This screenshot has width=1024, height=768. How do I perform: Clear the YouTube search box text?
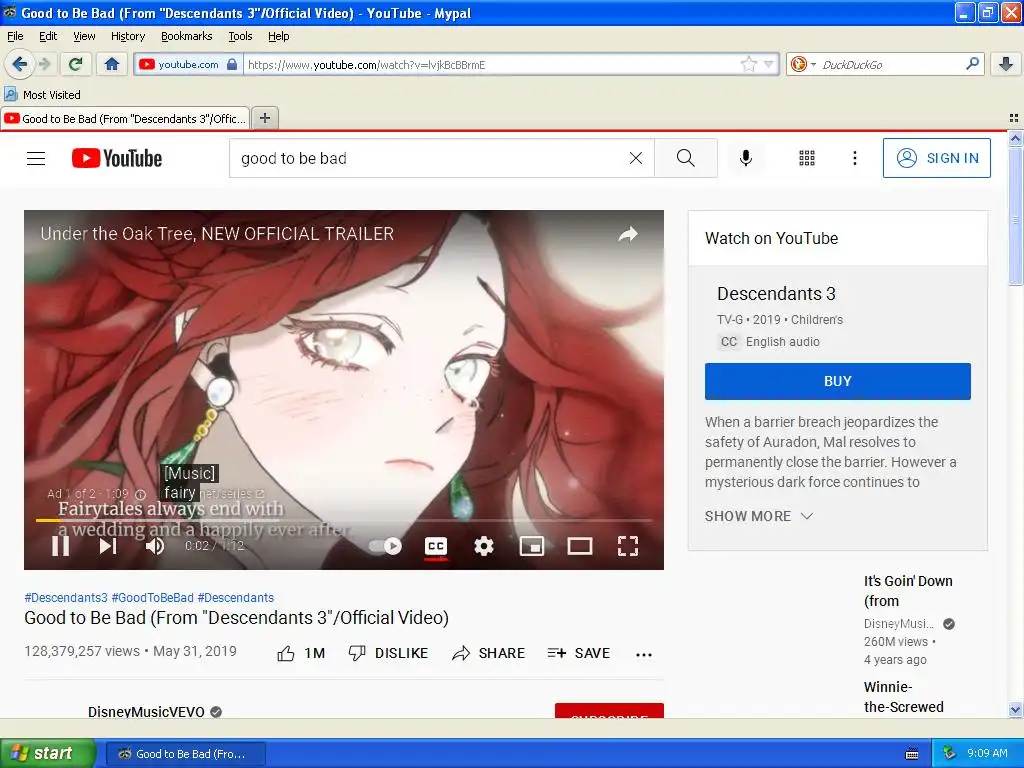(635, 158)
